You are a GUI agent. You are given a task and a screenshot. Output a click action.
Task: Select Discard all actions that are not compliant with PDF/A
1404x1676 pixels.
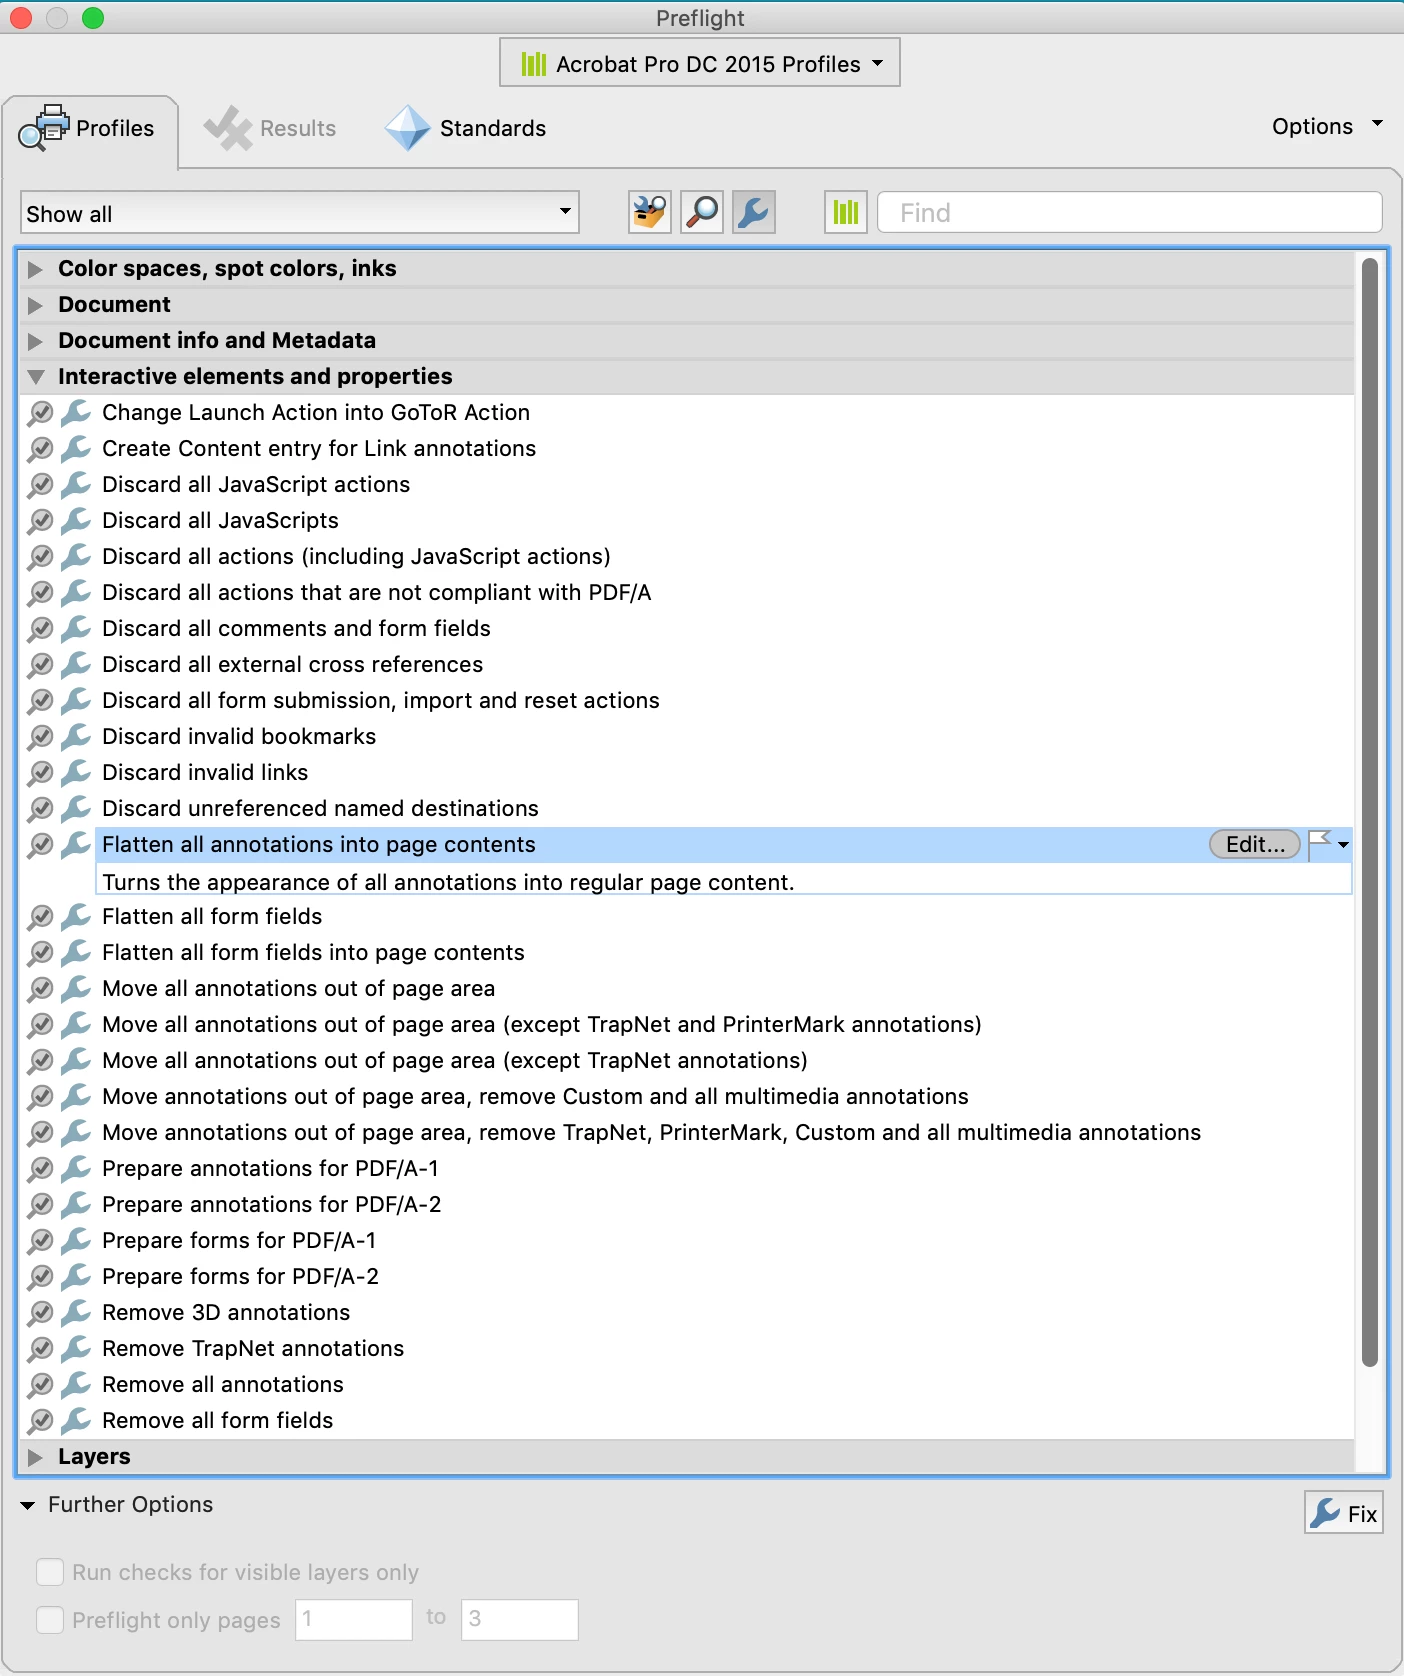point(377,592)
